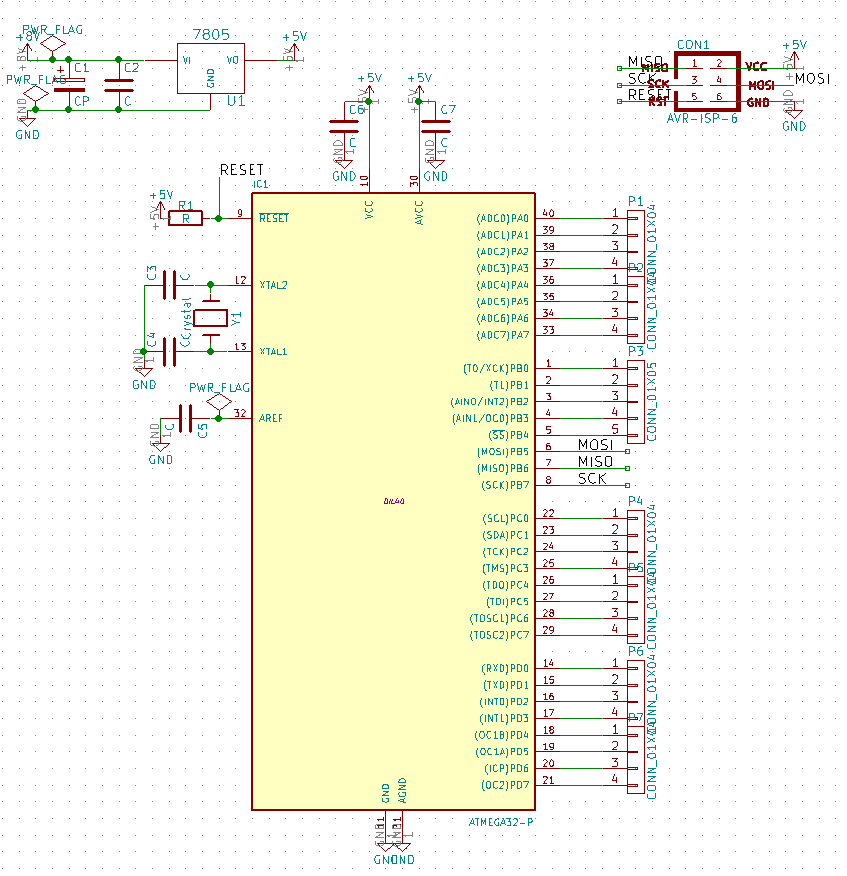Click the "(ADC0)PA0" pin name
The image size is (847, 876).
point(502,218)
